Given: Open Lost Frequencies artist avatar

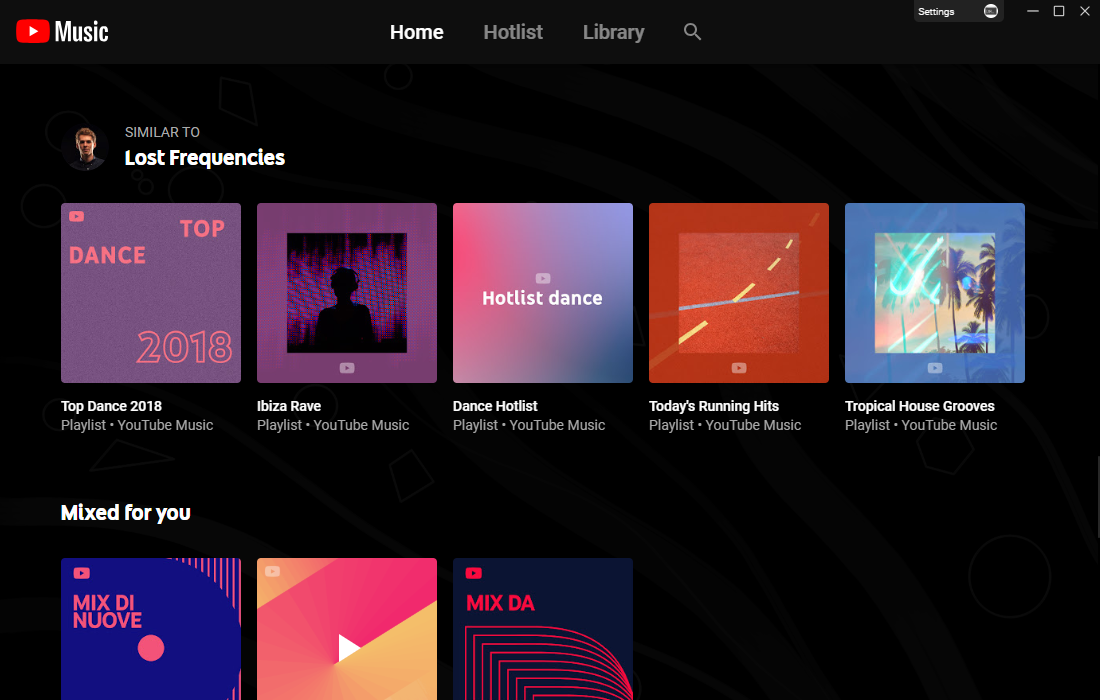Looking at the screenshot, I should pyautogui.click(x=85, y=148).
